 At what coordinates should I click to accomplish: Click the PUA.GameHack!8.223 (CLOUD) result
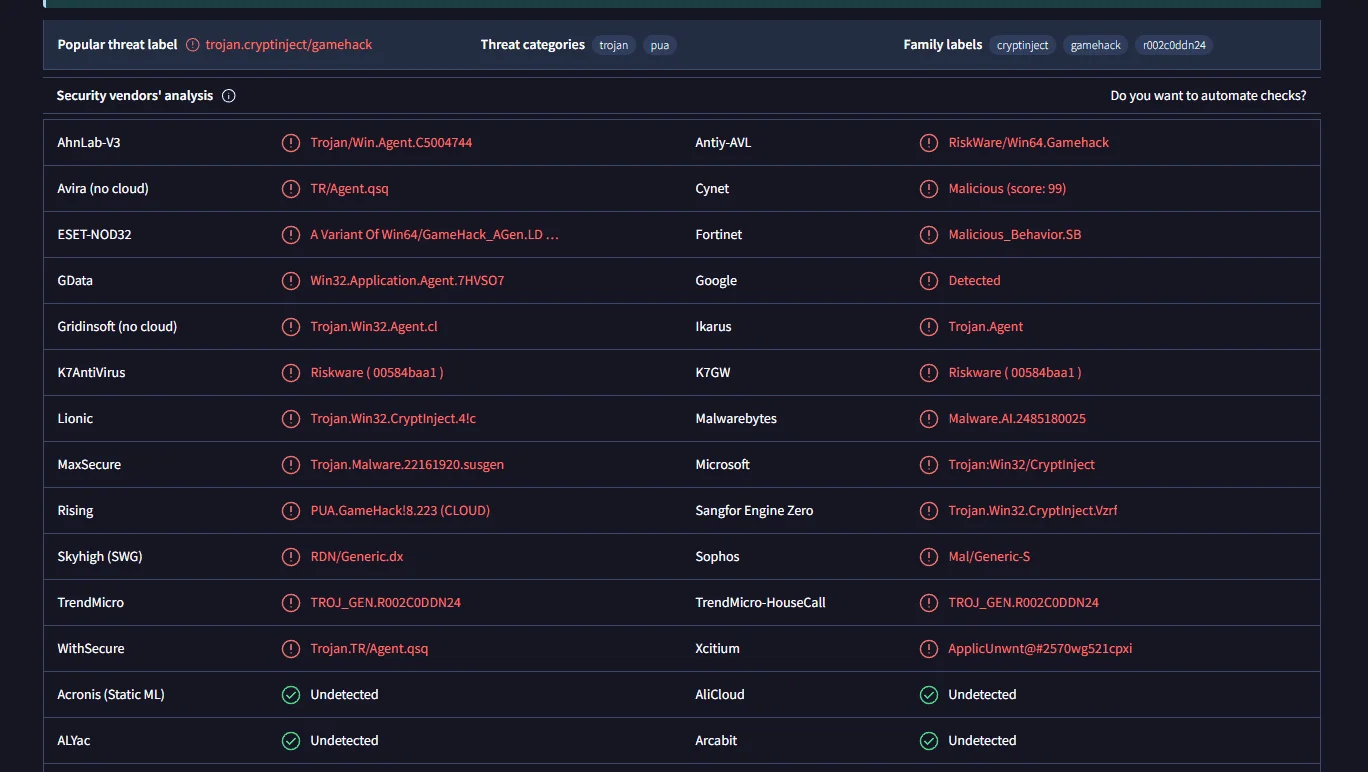400,511
